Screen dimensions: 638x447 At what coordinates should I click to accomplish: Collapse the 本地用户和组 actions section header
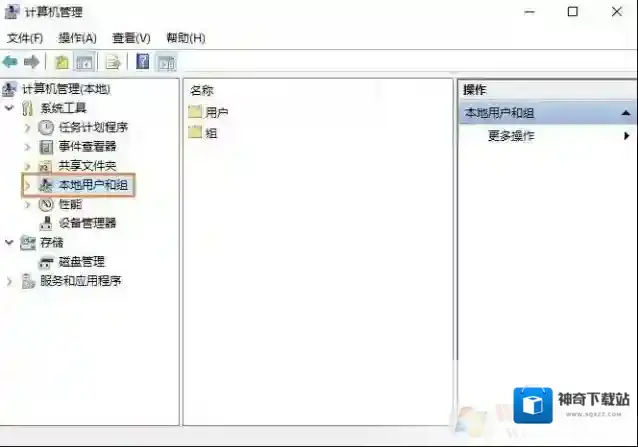626,113
